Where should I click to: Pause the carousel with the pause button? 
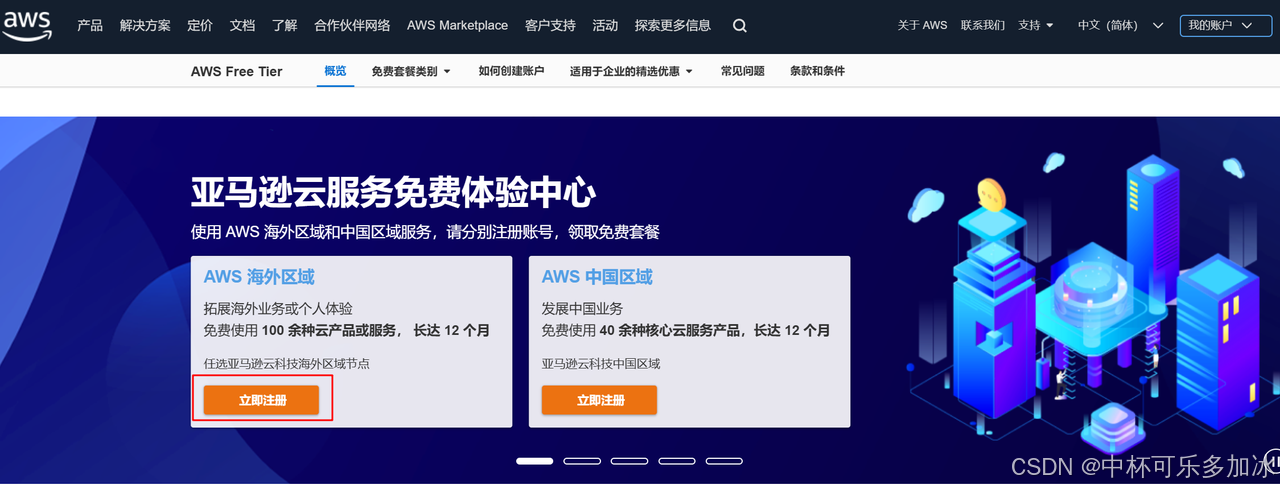pos(1272,461)
